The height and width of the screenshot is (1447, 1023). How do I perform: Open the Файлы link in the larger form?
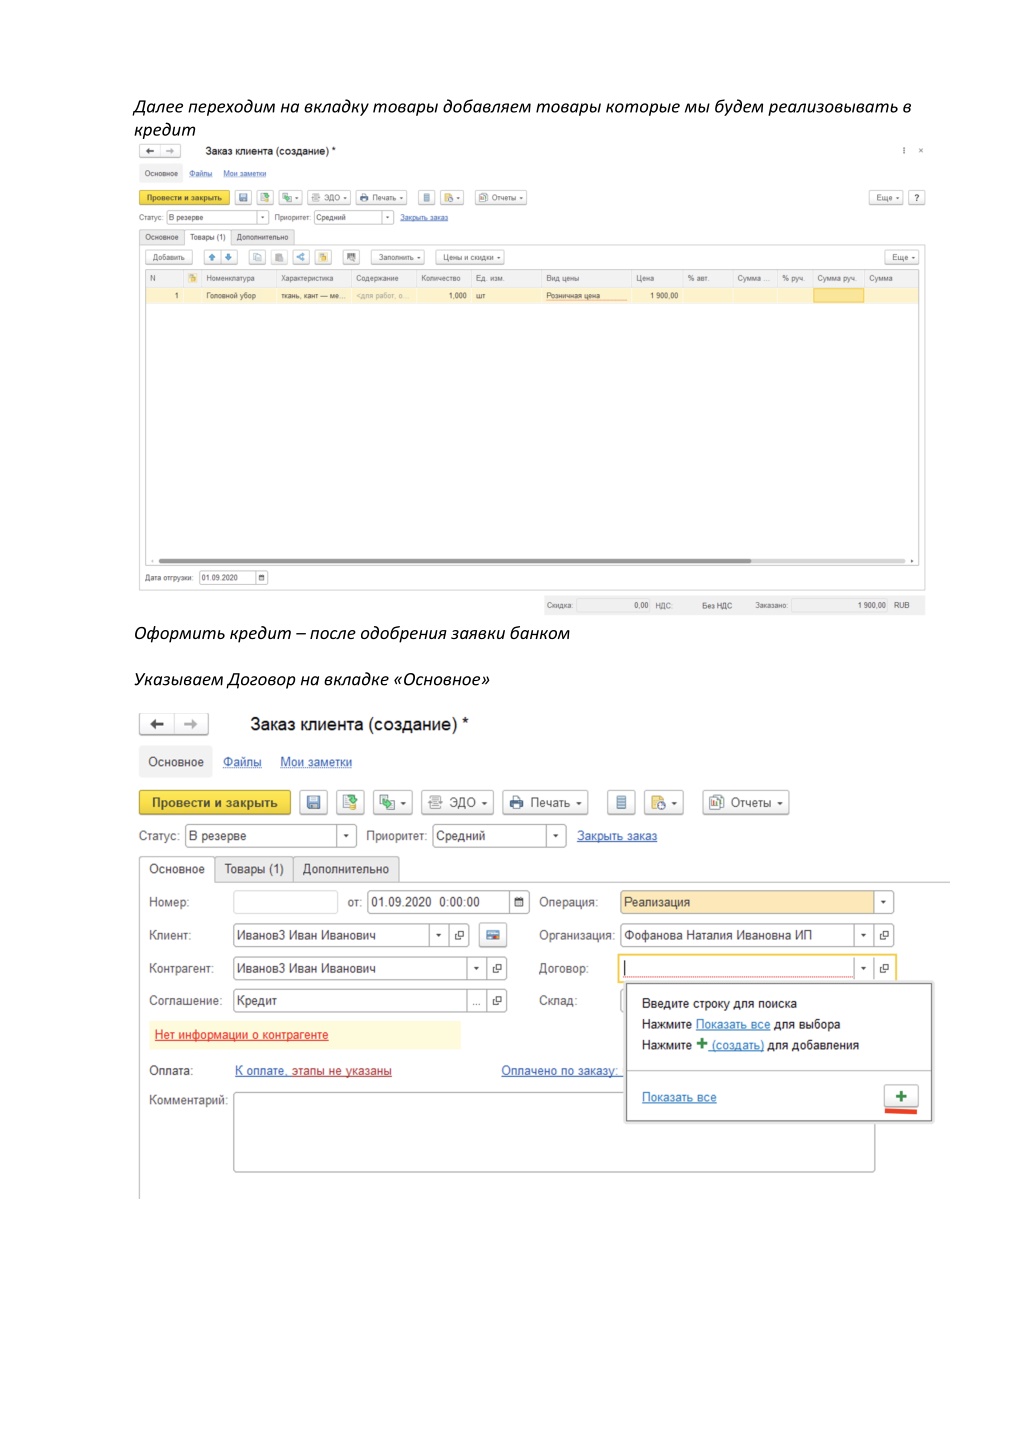click(242, 762)
